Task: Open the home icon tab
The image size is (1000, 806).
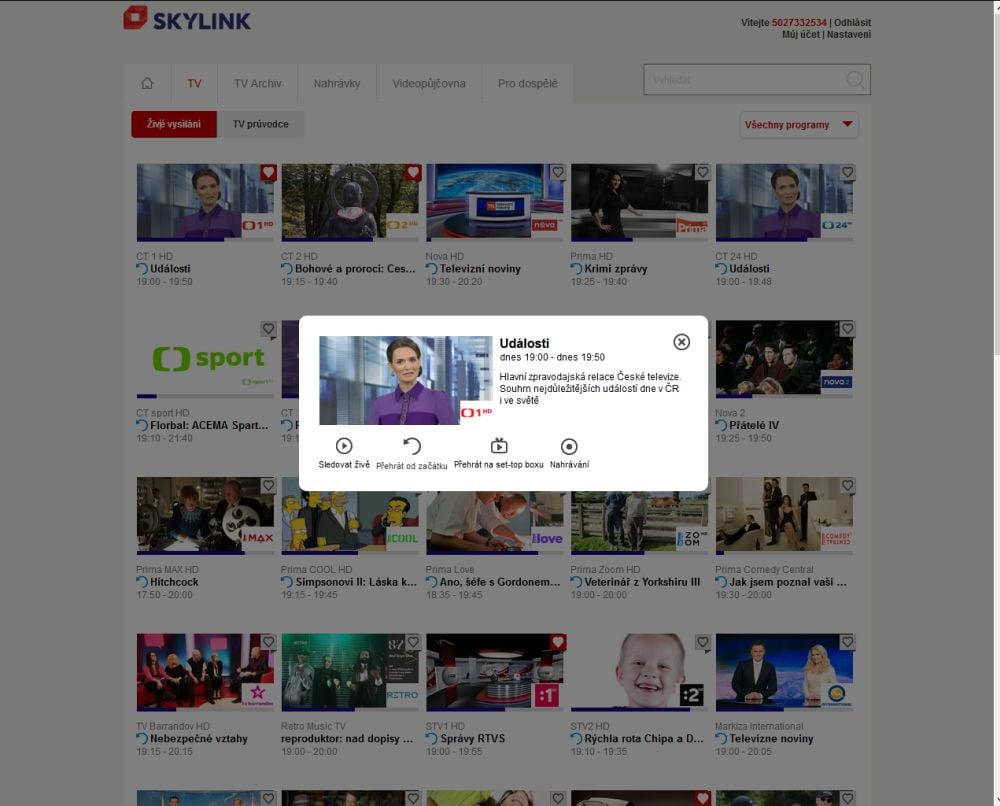Action: (x=147, y=83)
